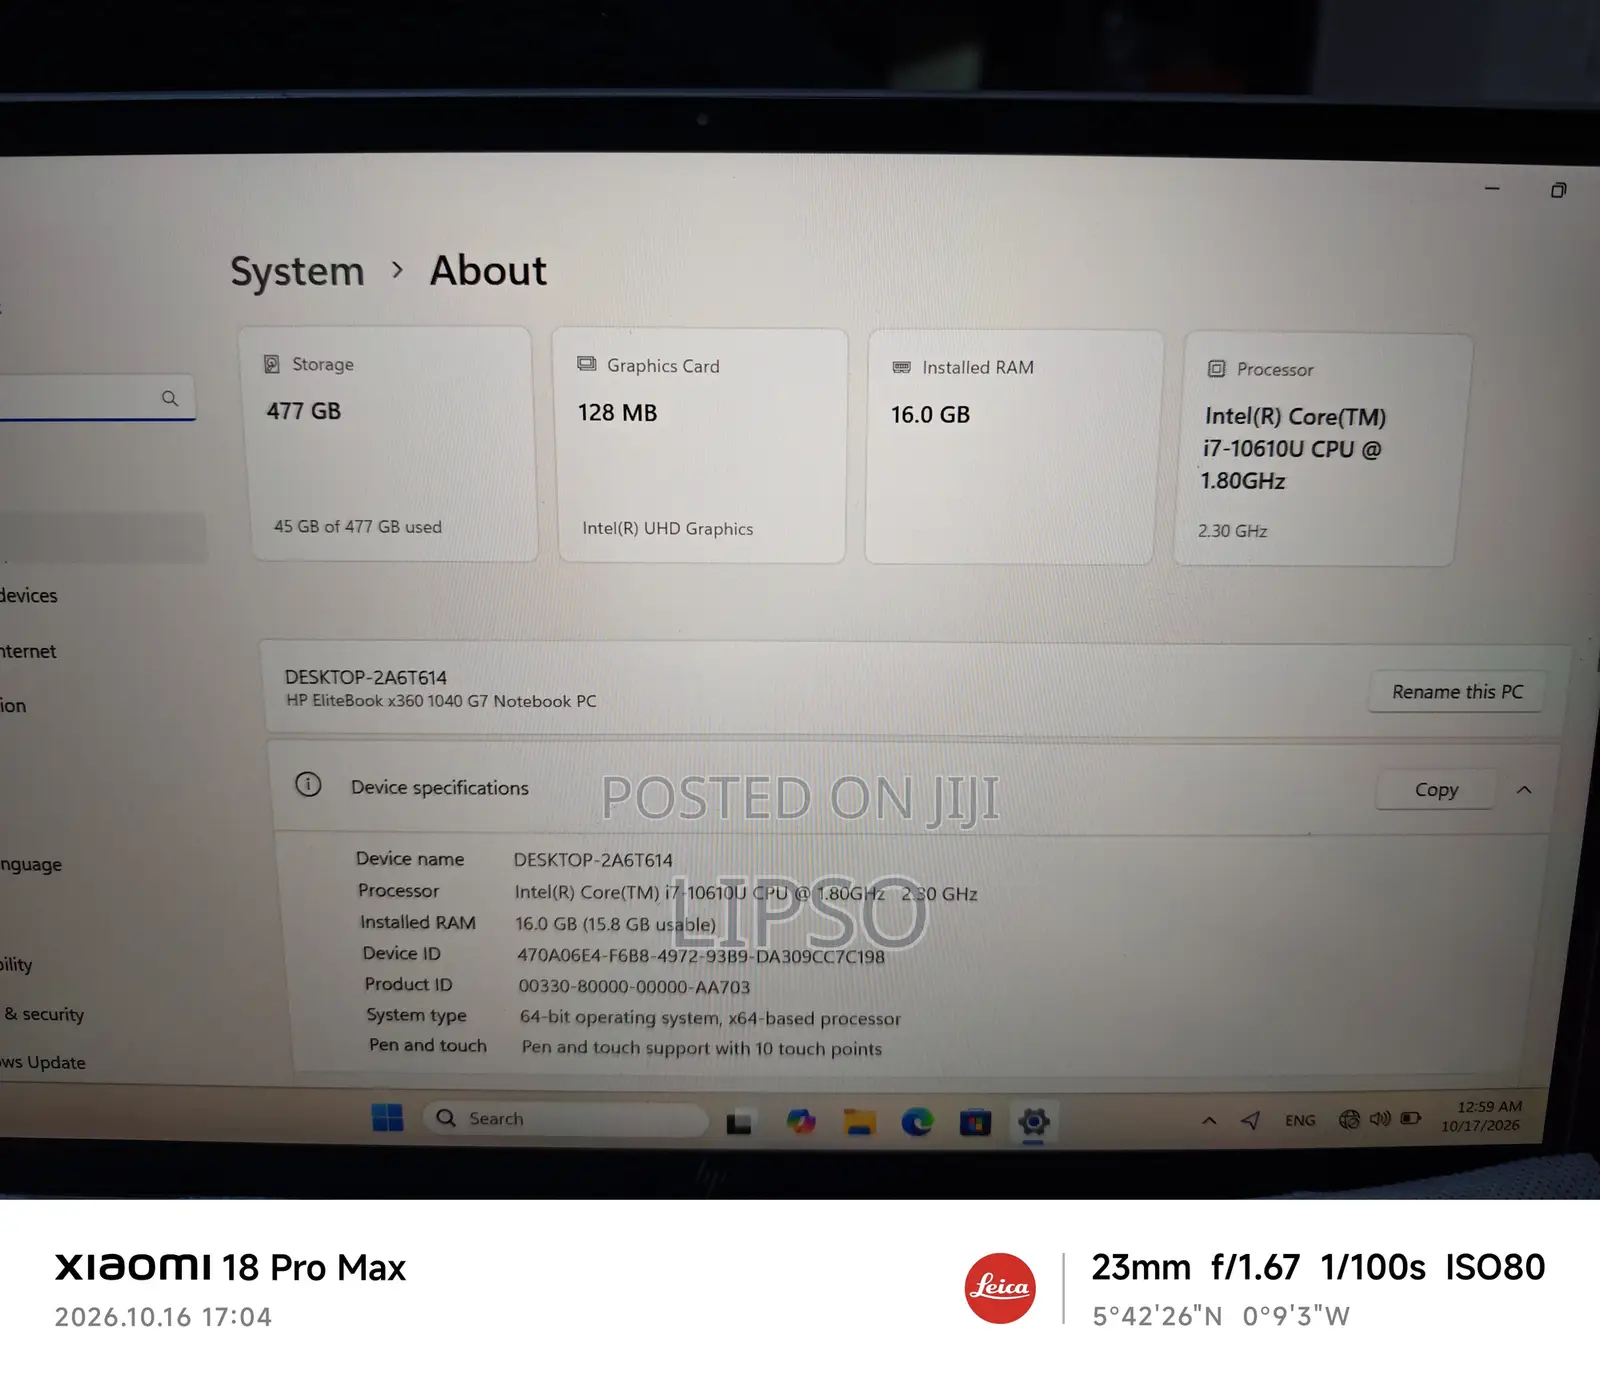Copy the device specifications
Screen dimensions: 1600x1378
(1436, 790)
